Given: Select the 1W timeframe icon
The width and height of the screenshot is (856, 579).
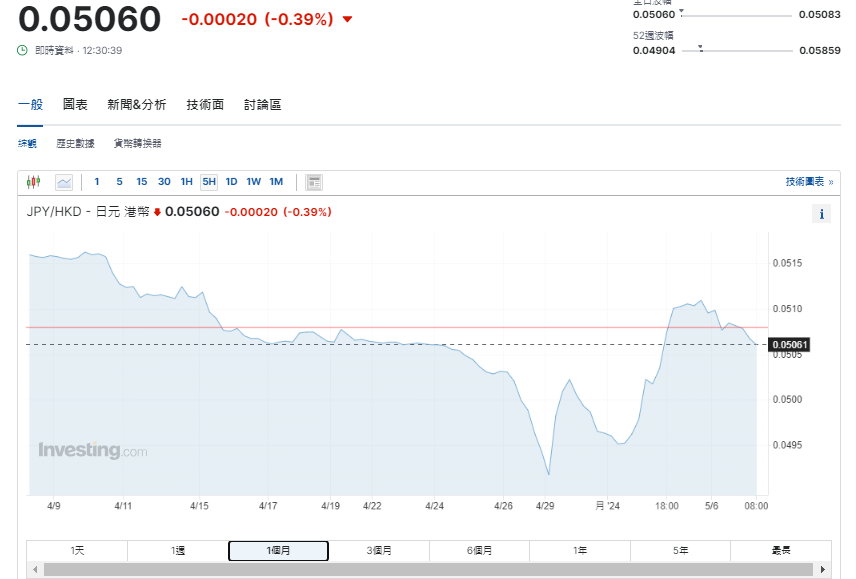Looking at the screenshot, I should pyautogui.click(x=252, y=182).
